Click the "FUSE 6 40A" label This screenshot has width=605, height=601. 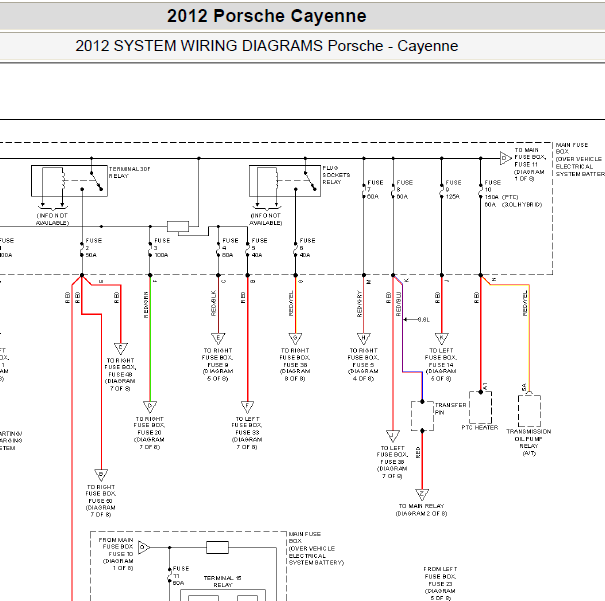coord(308,248)
